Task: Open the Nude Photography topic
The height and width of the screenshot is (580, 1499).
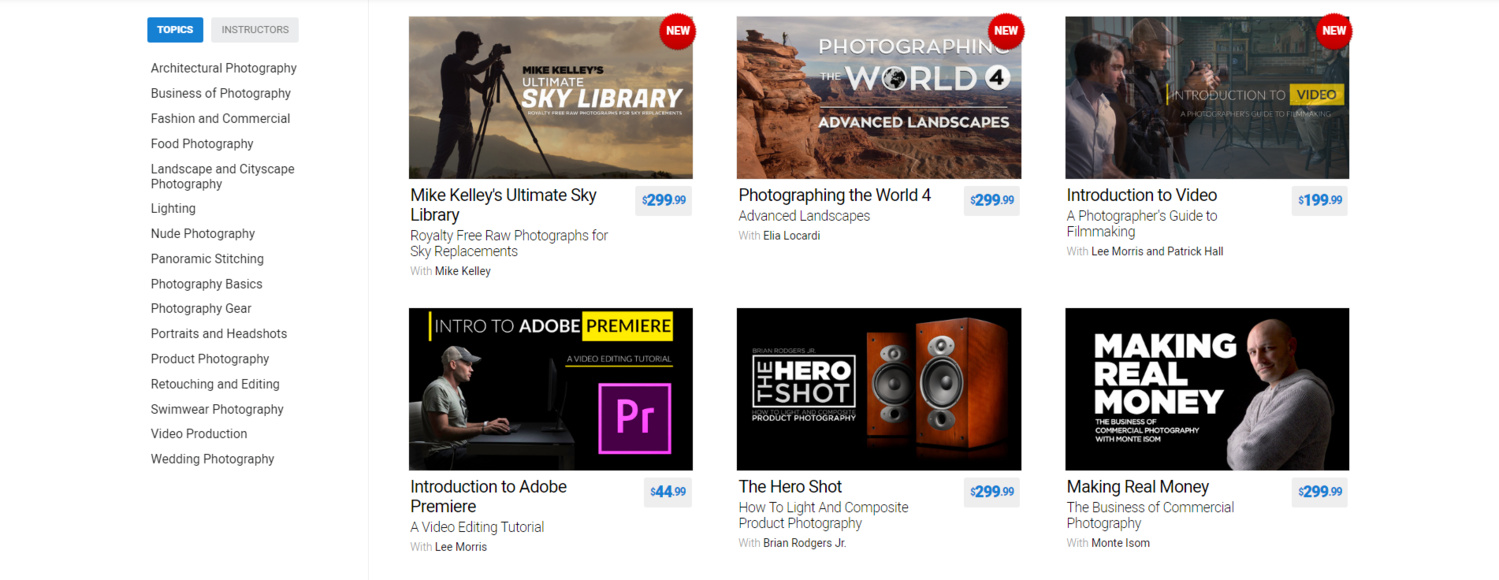Action: 203,234
